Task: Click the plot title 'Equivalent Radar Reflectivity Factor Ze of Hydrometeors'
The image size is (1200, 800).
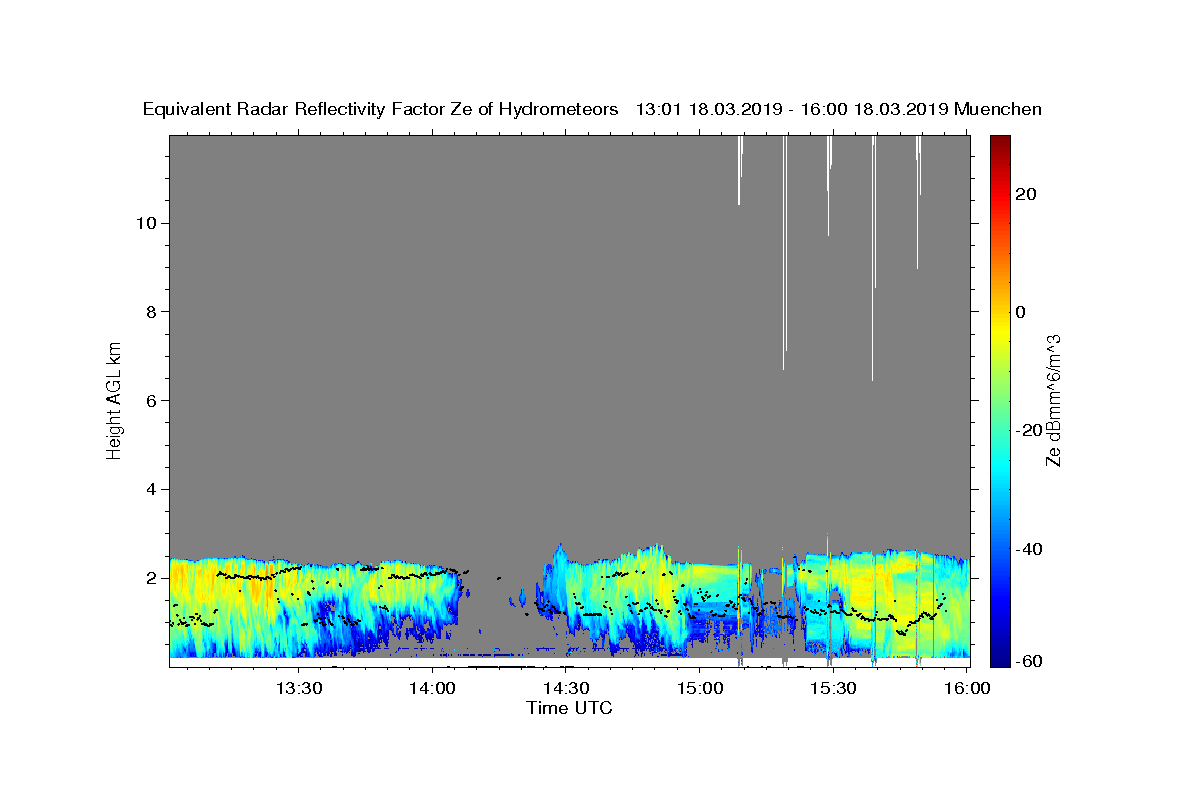Action: (381, 110)
